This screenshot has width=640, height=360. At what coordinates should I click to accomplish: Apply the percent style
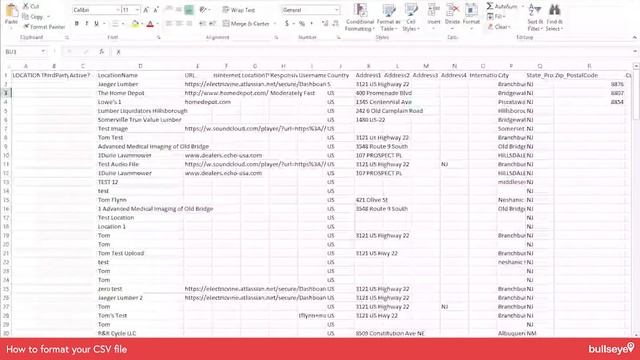tap(302, 24)
